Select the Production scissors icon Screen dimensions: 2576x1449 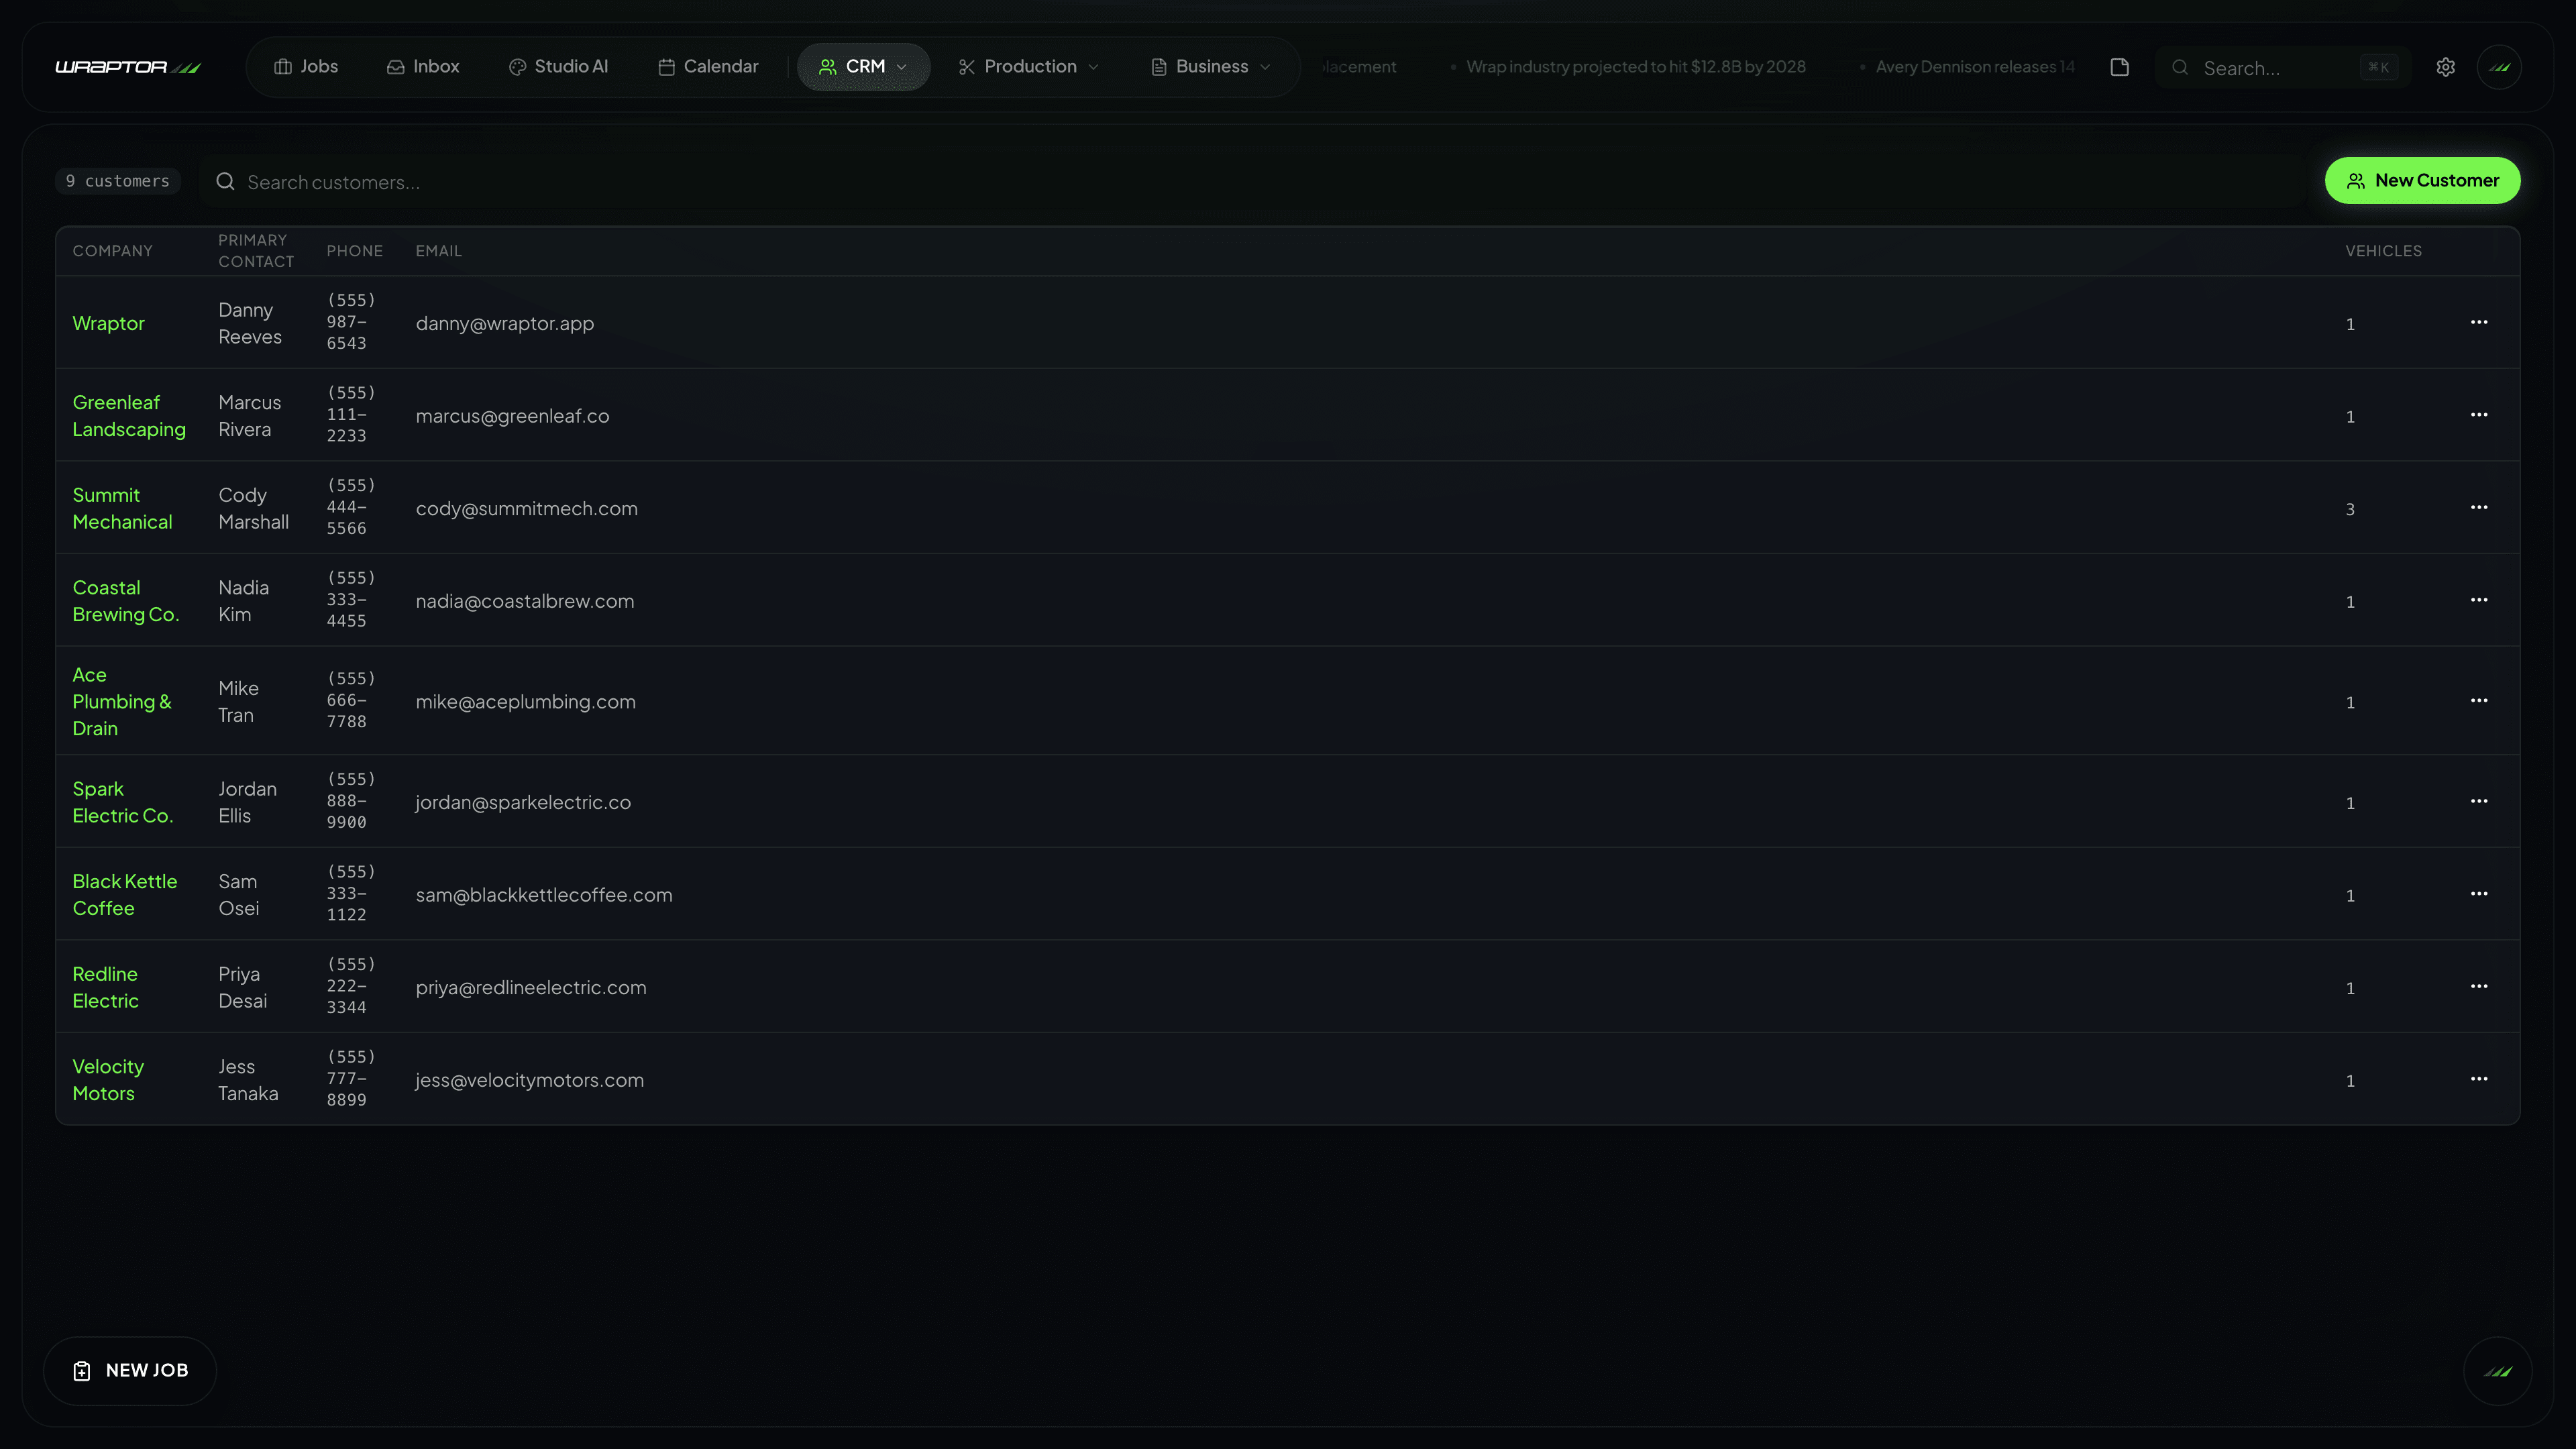[966, 66]
